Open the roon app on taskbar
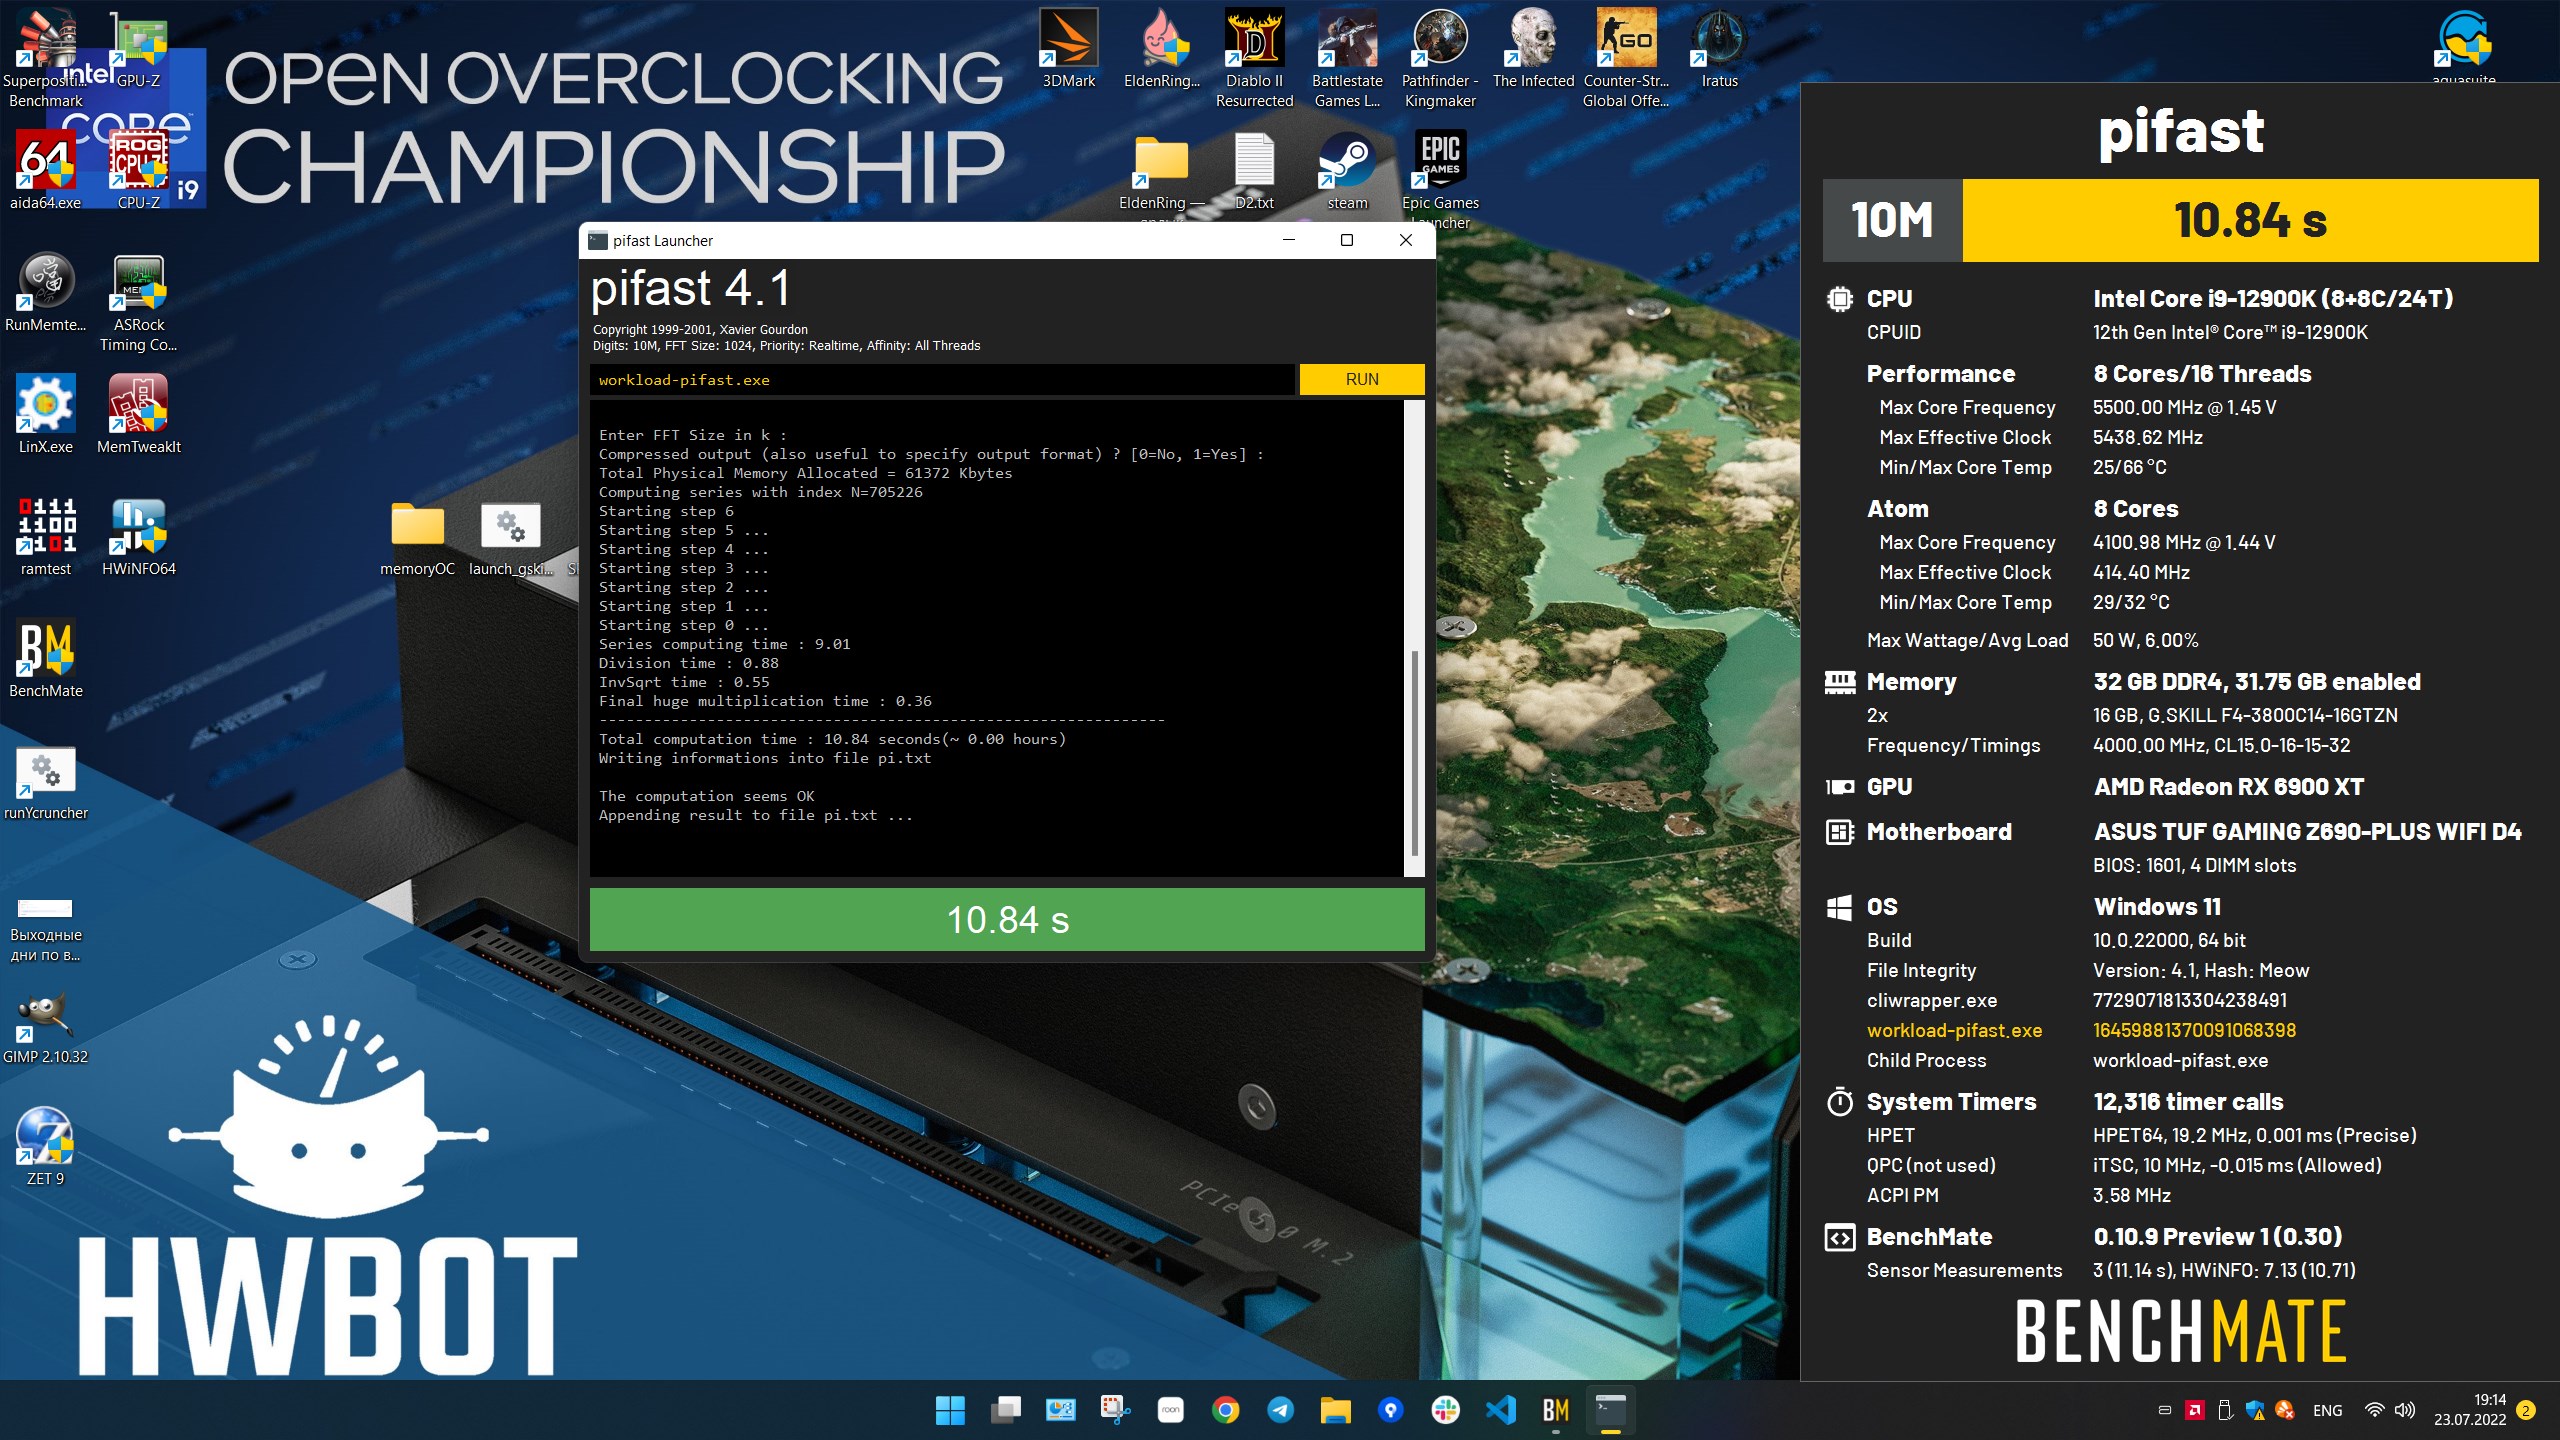Screen dimensions: 2560x1440 pyautogui.click(x=1170, y=1410)
